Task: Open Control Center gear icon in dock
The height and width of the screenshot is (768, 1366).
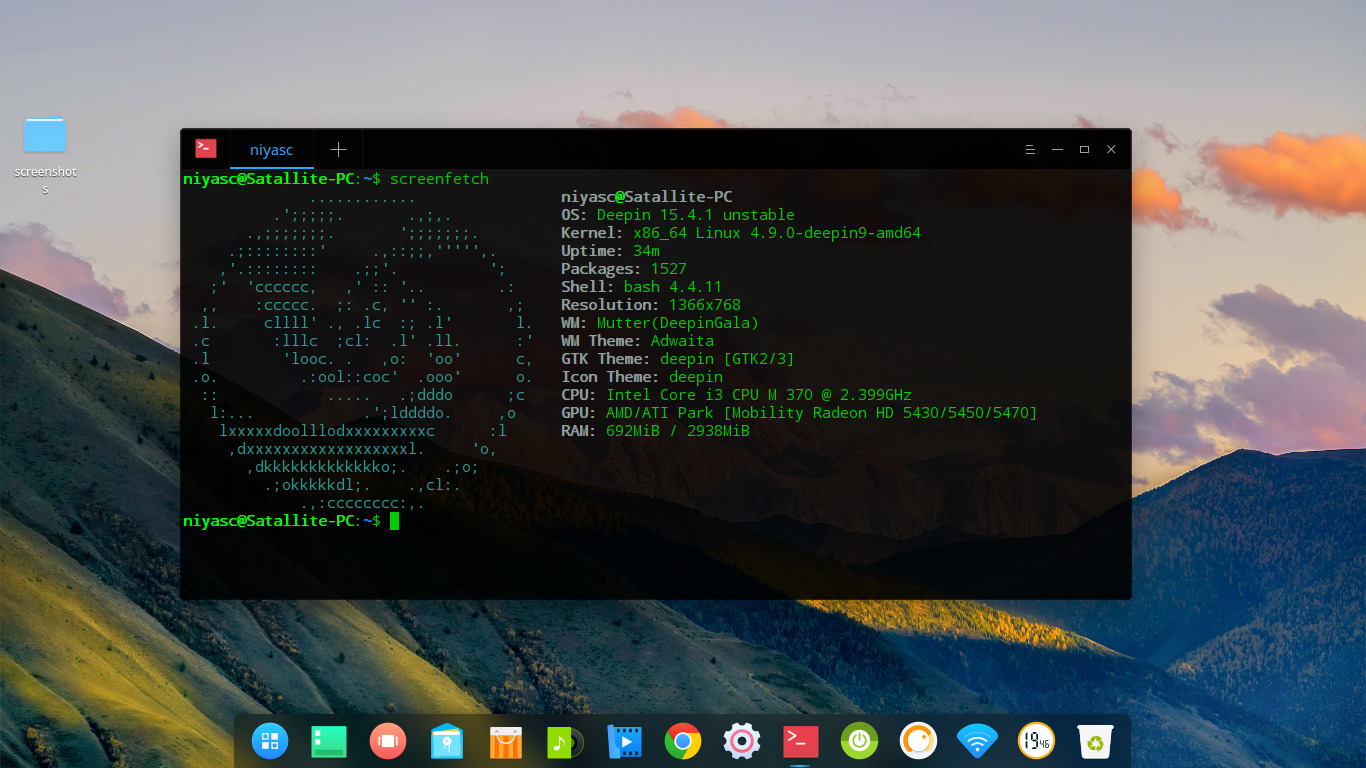Action: tap(742, 741)
